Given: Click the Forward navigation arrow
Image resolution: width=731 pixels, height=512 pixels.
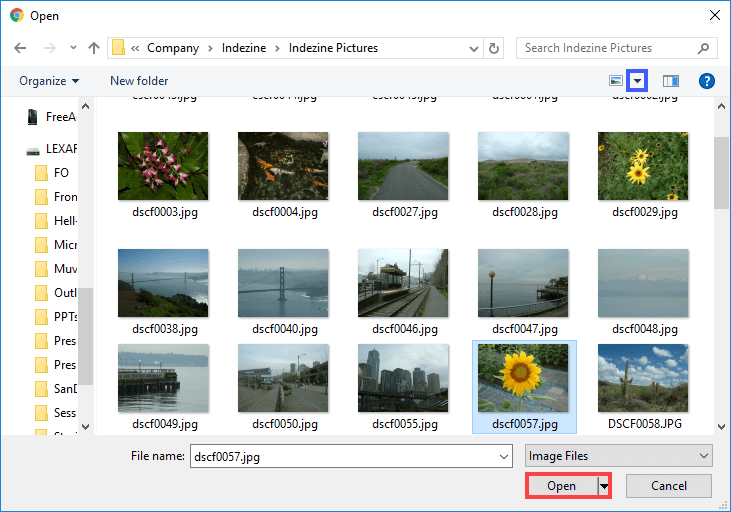Looking at the screenshot, I should [49, 48].
